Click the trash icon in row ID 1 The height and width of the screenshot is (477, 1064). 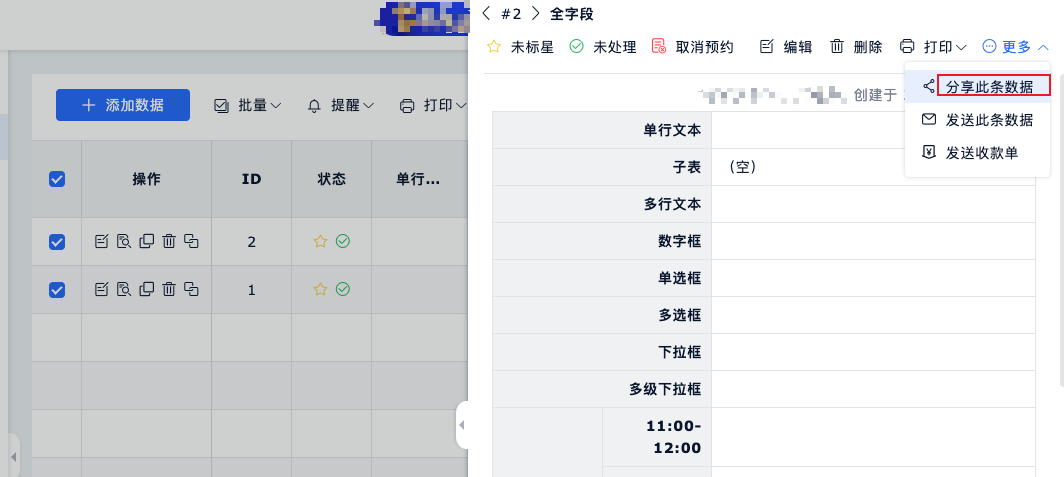[169, 289]
